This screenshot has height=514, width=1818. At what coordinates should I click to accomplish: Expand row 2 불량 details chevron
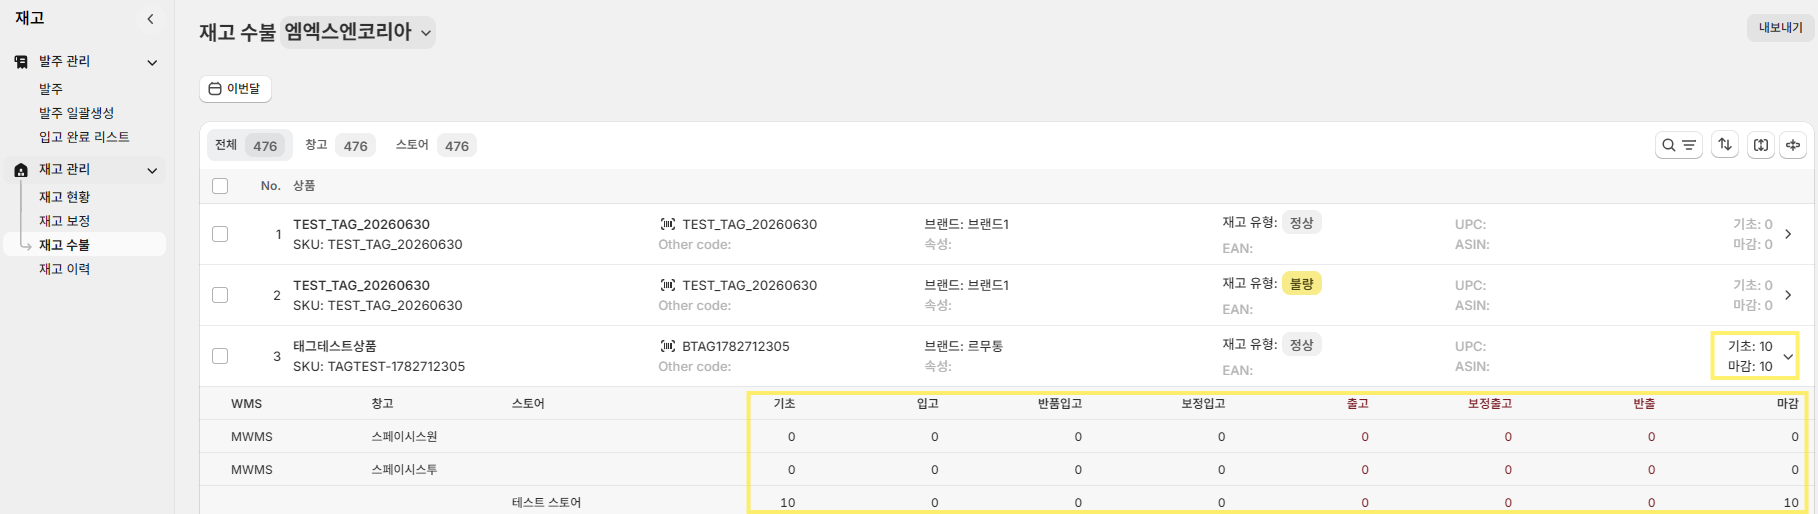click(x=1788, y=295)
